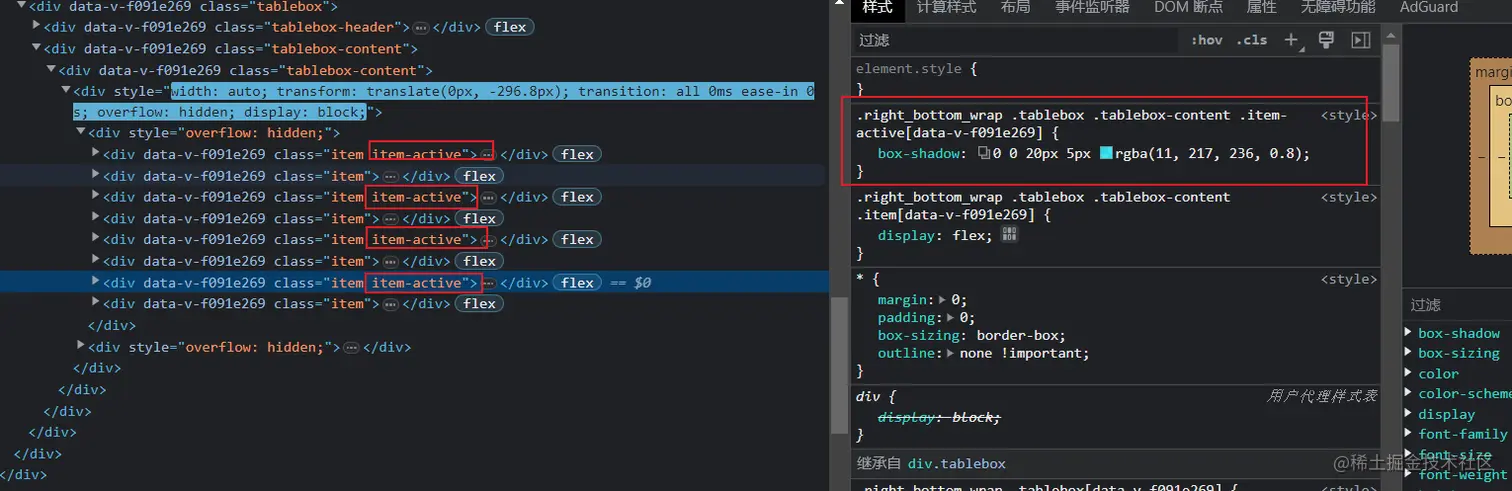The width and height of the screenshot is (1512, 491).
Task: Switch to the 计算样式 tab
Action: coord(946,7)
